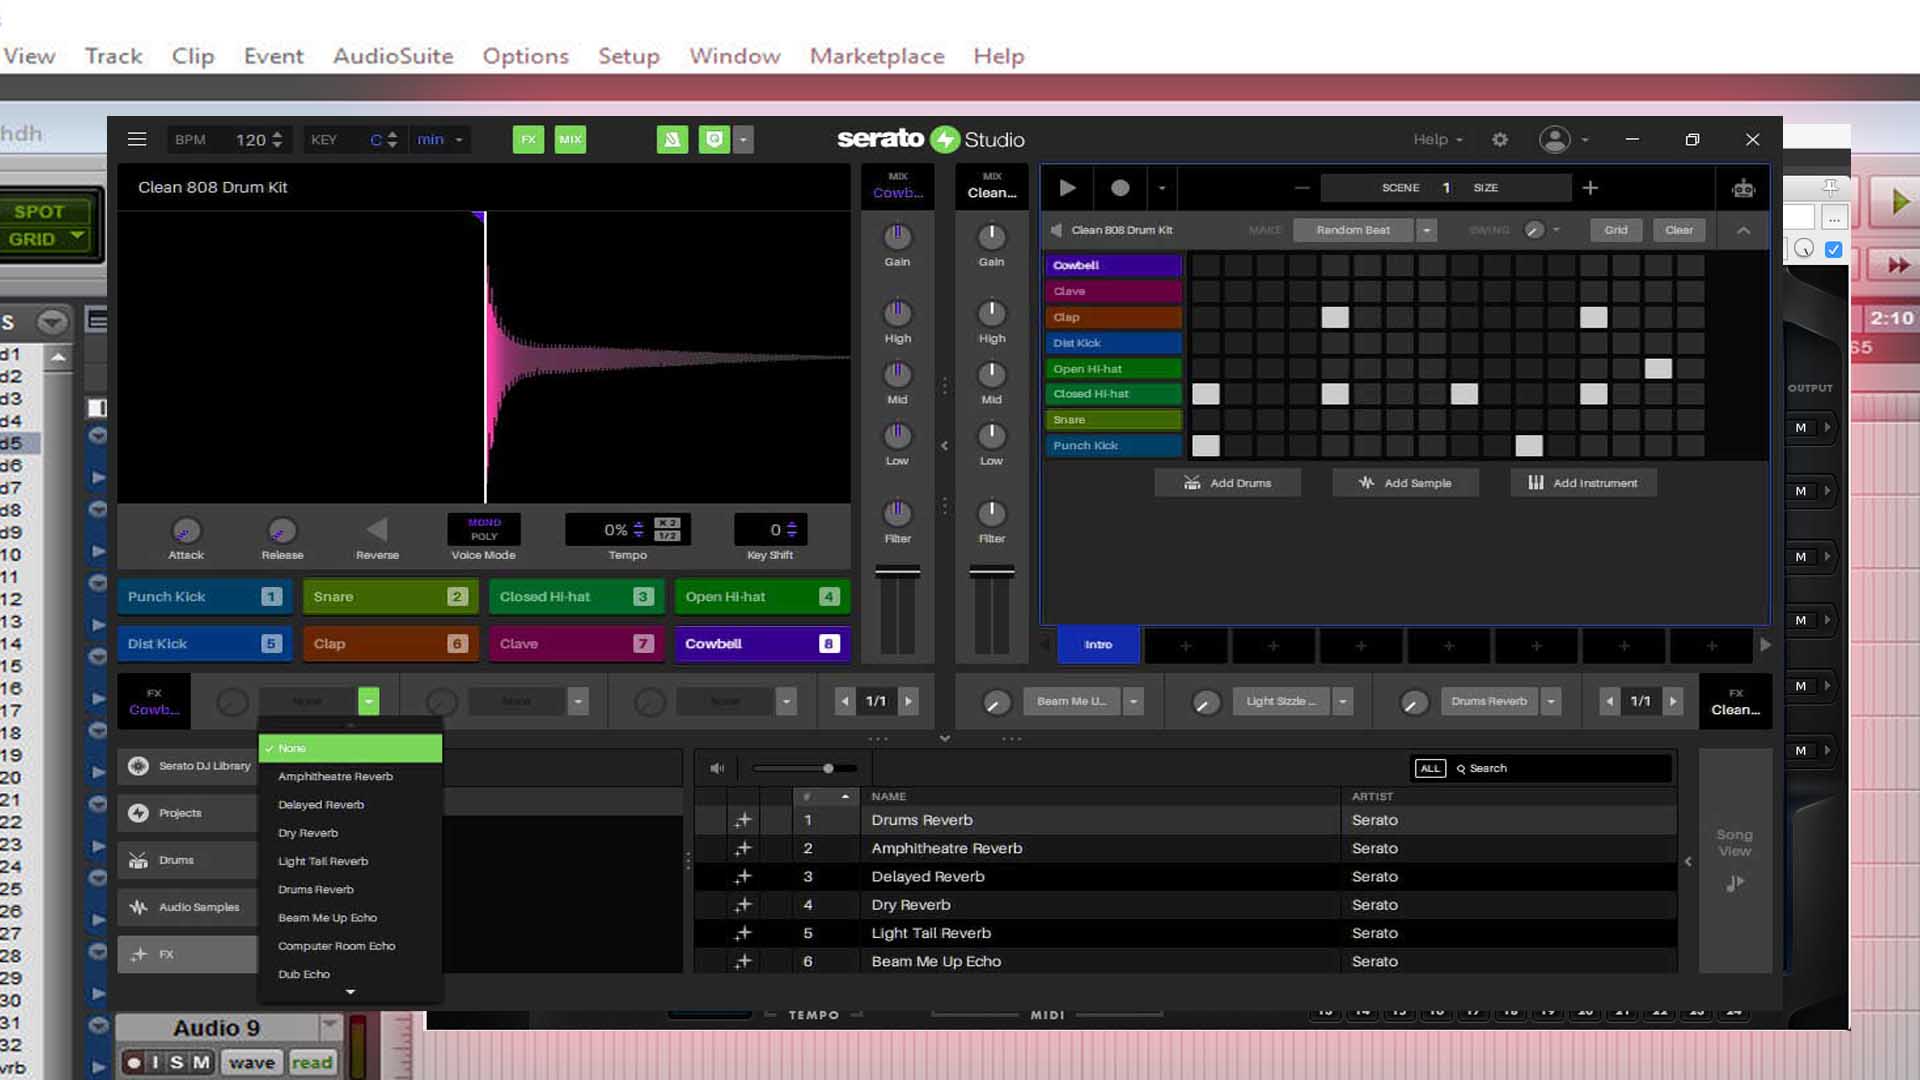The image size is (1920, 1080).
Task: Toggle the green MIX button
Action: [x=570, y=140]
